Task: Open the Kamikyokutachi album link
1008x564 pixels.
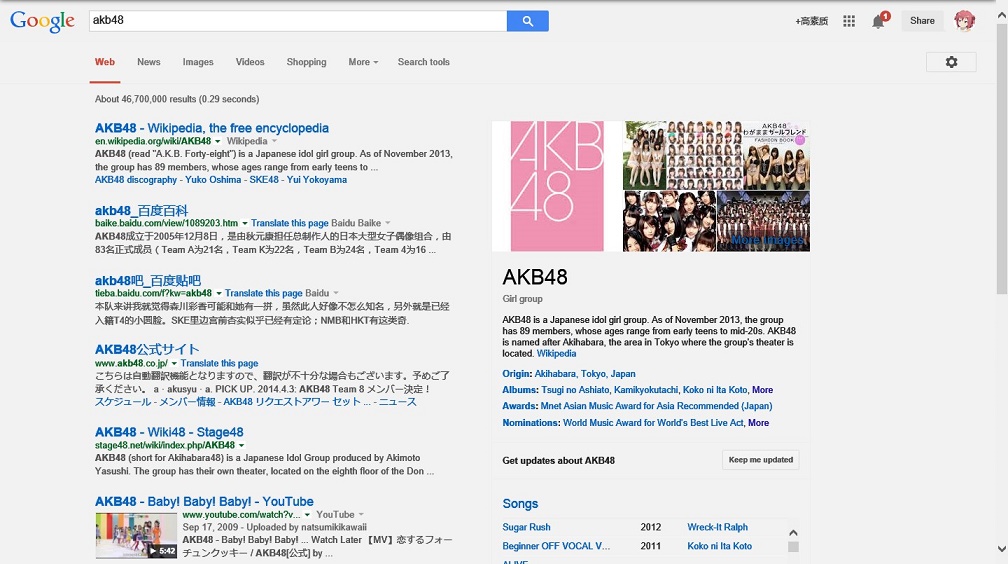Action: tap(645, 390)
